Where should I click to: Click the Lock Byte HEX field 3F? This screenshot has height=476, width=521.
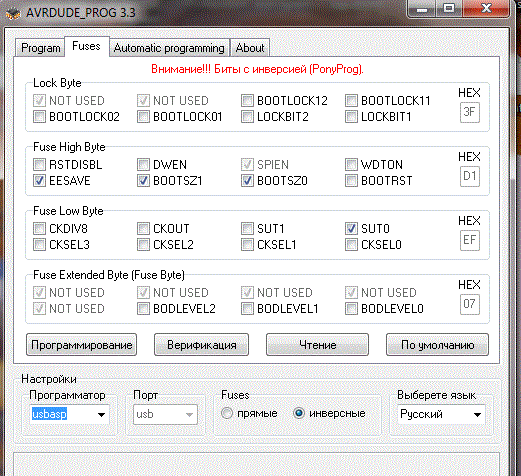(x=470, y=112)
